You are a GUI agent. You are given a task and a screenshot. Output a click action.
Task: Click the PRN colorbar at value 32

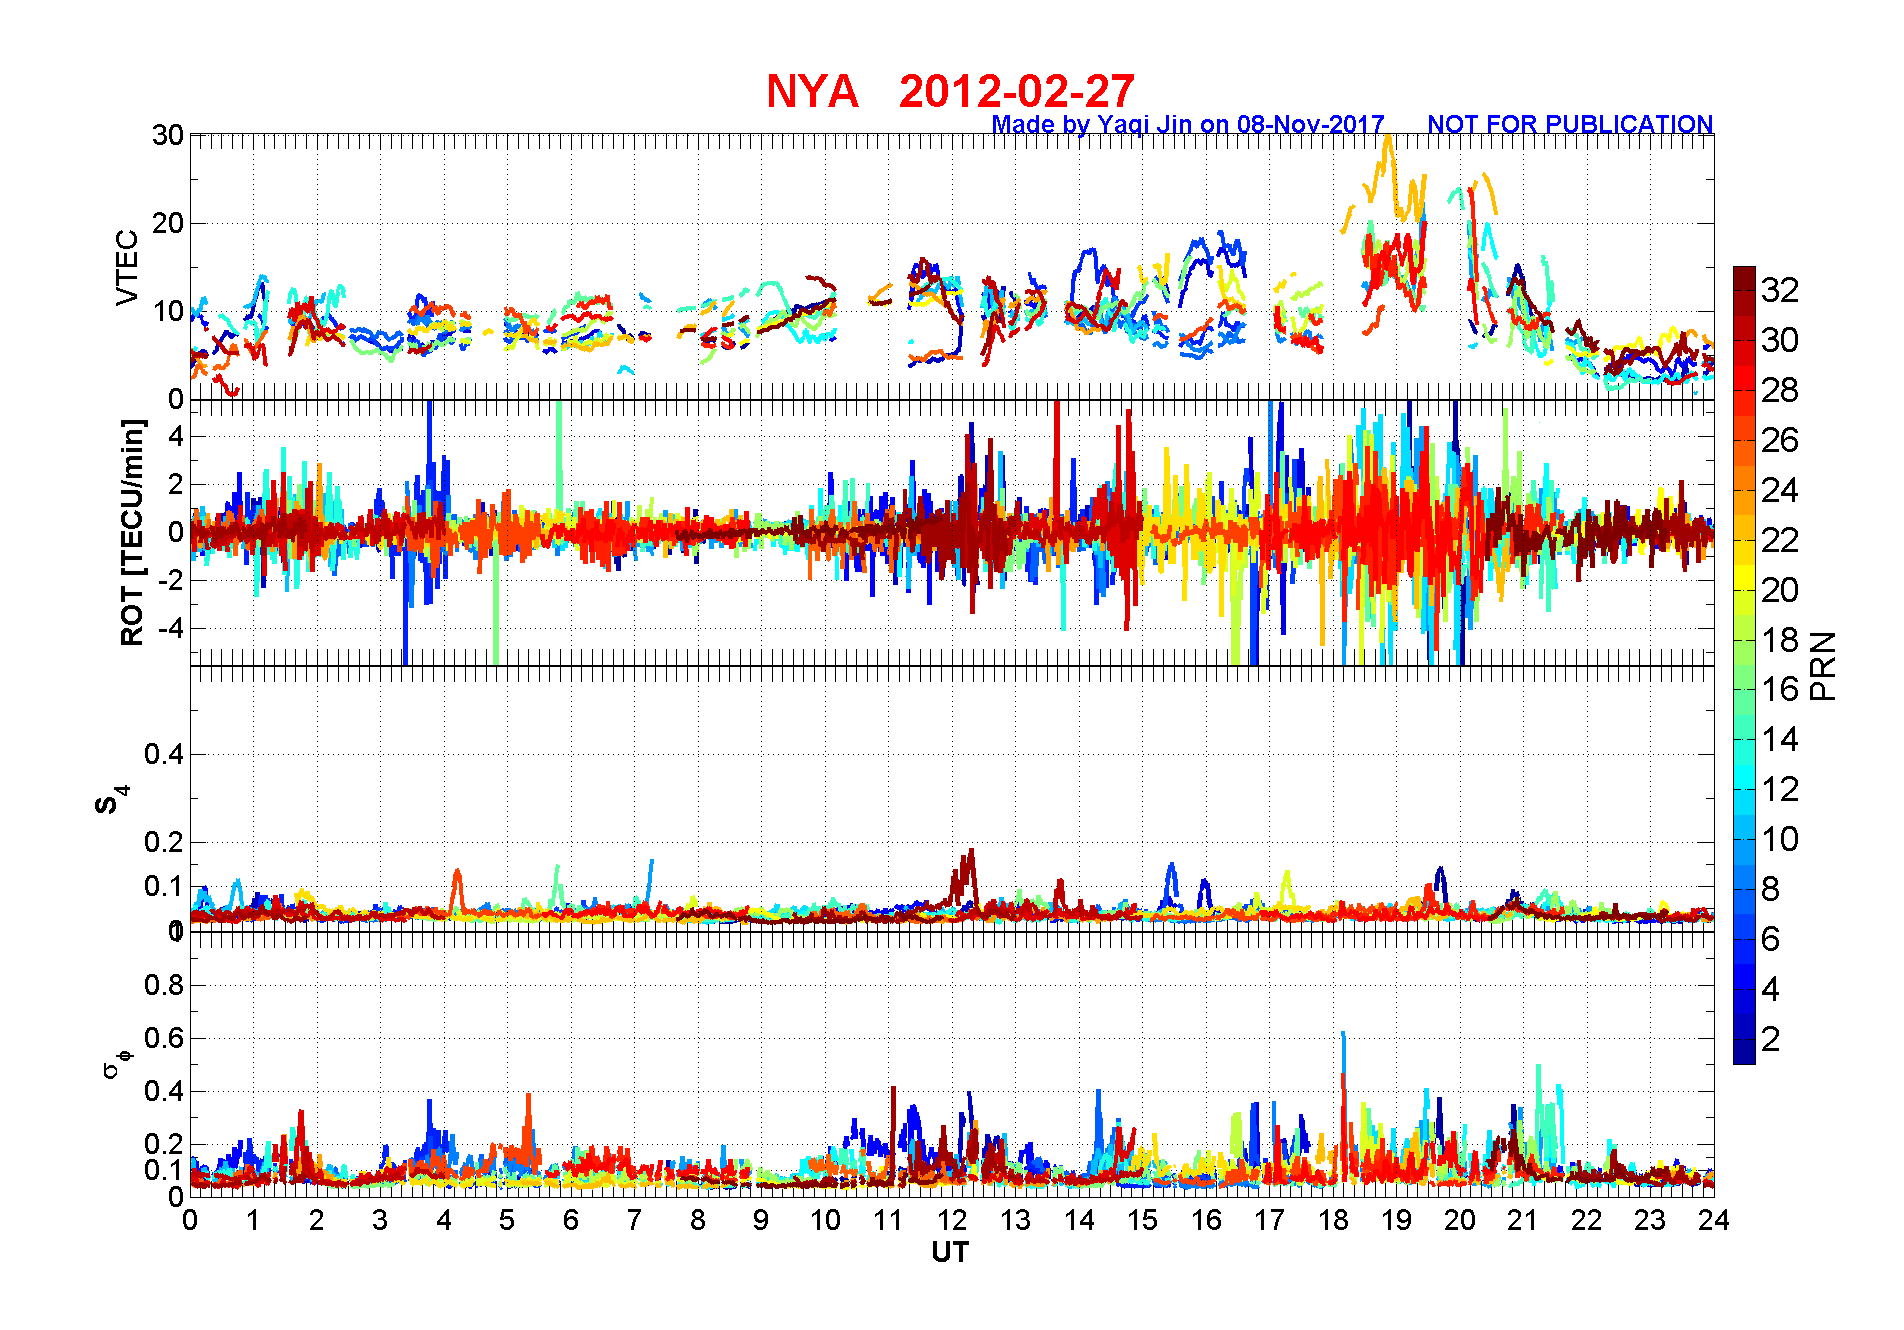1744,290
